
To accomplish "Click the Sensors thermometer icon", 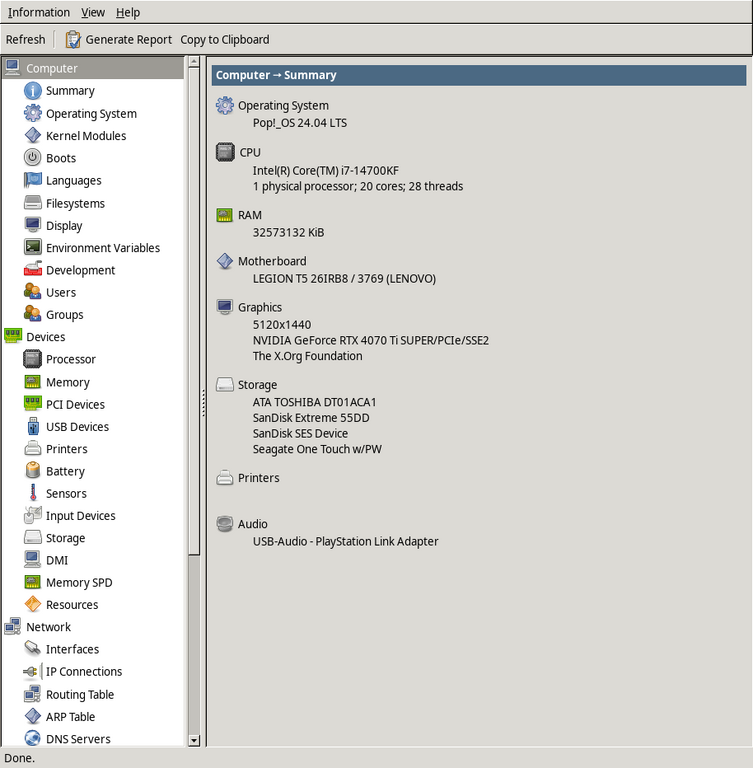I will pyautogui.click(x=33, y=493).
